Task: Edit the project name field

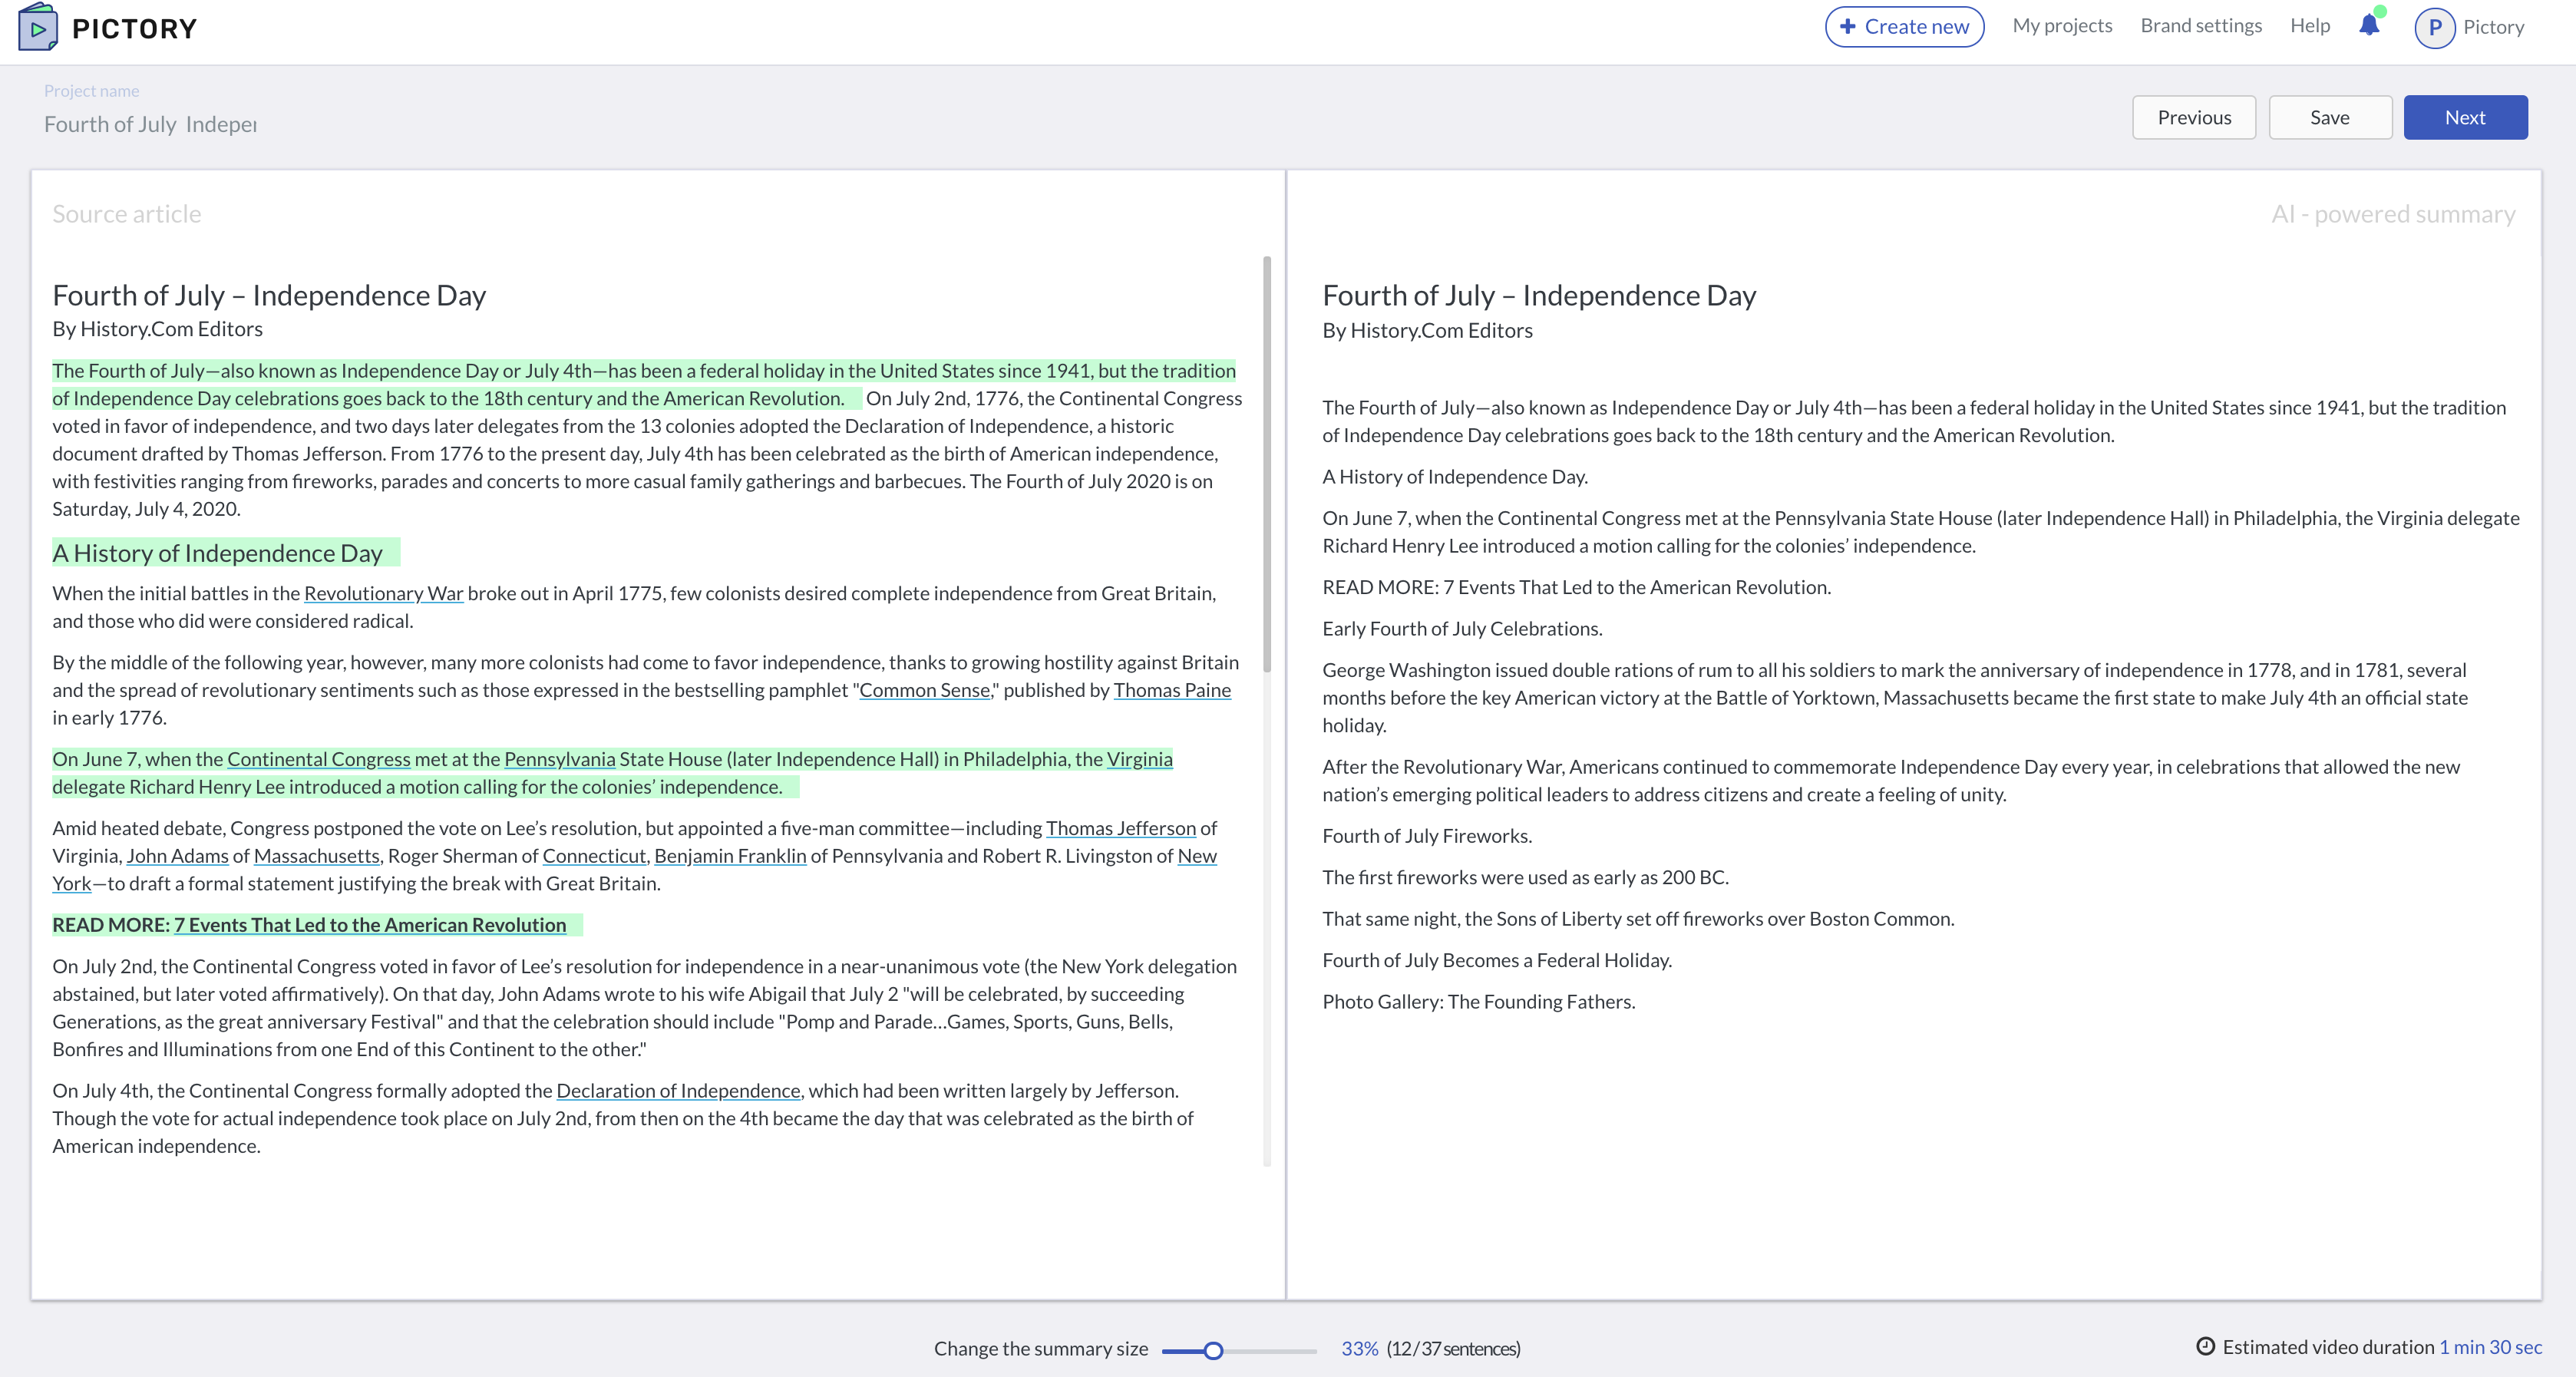Action: (150, 124)
